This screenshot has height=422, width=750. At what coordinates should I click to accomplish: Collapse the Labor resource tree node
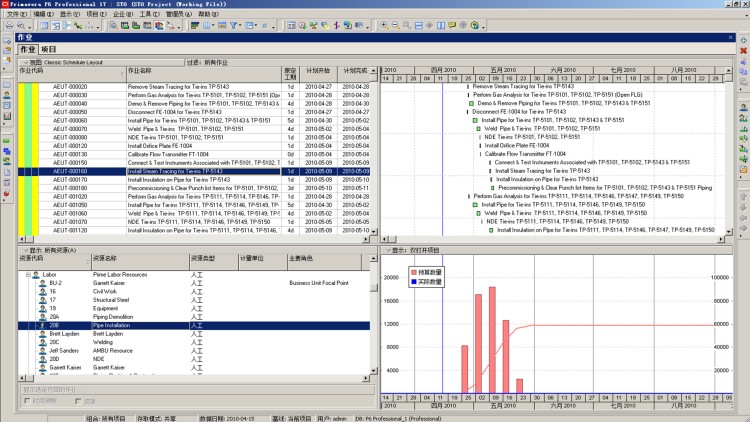(x=28, y=275)
